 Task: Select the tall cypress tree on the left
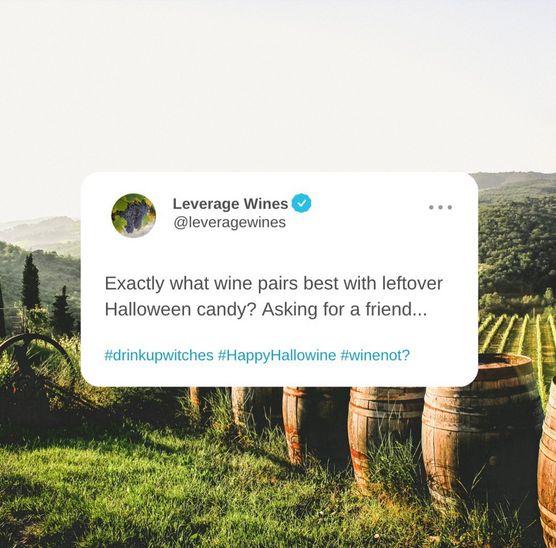(31, 282)
